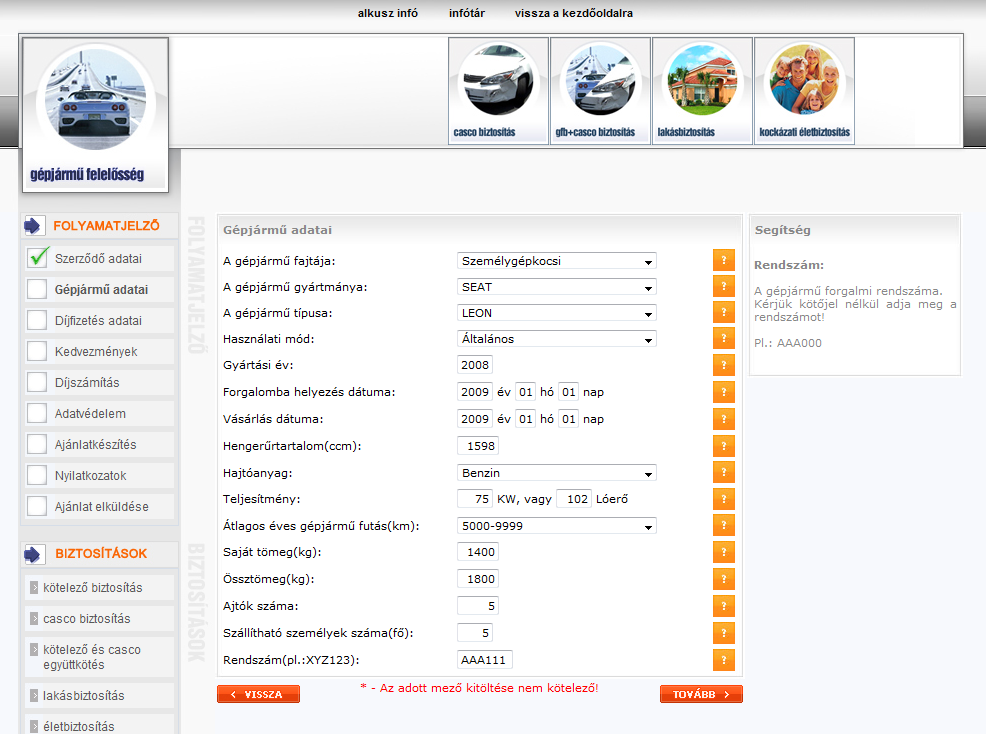This screenshot has width=986, height=734.
Task: Click the TOVÁBB next button
Action: pos(701,694)
